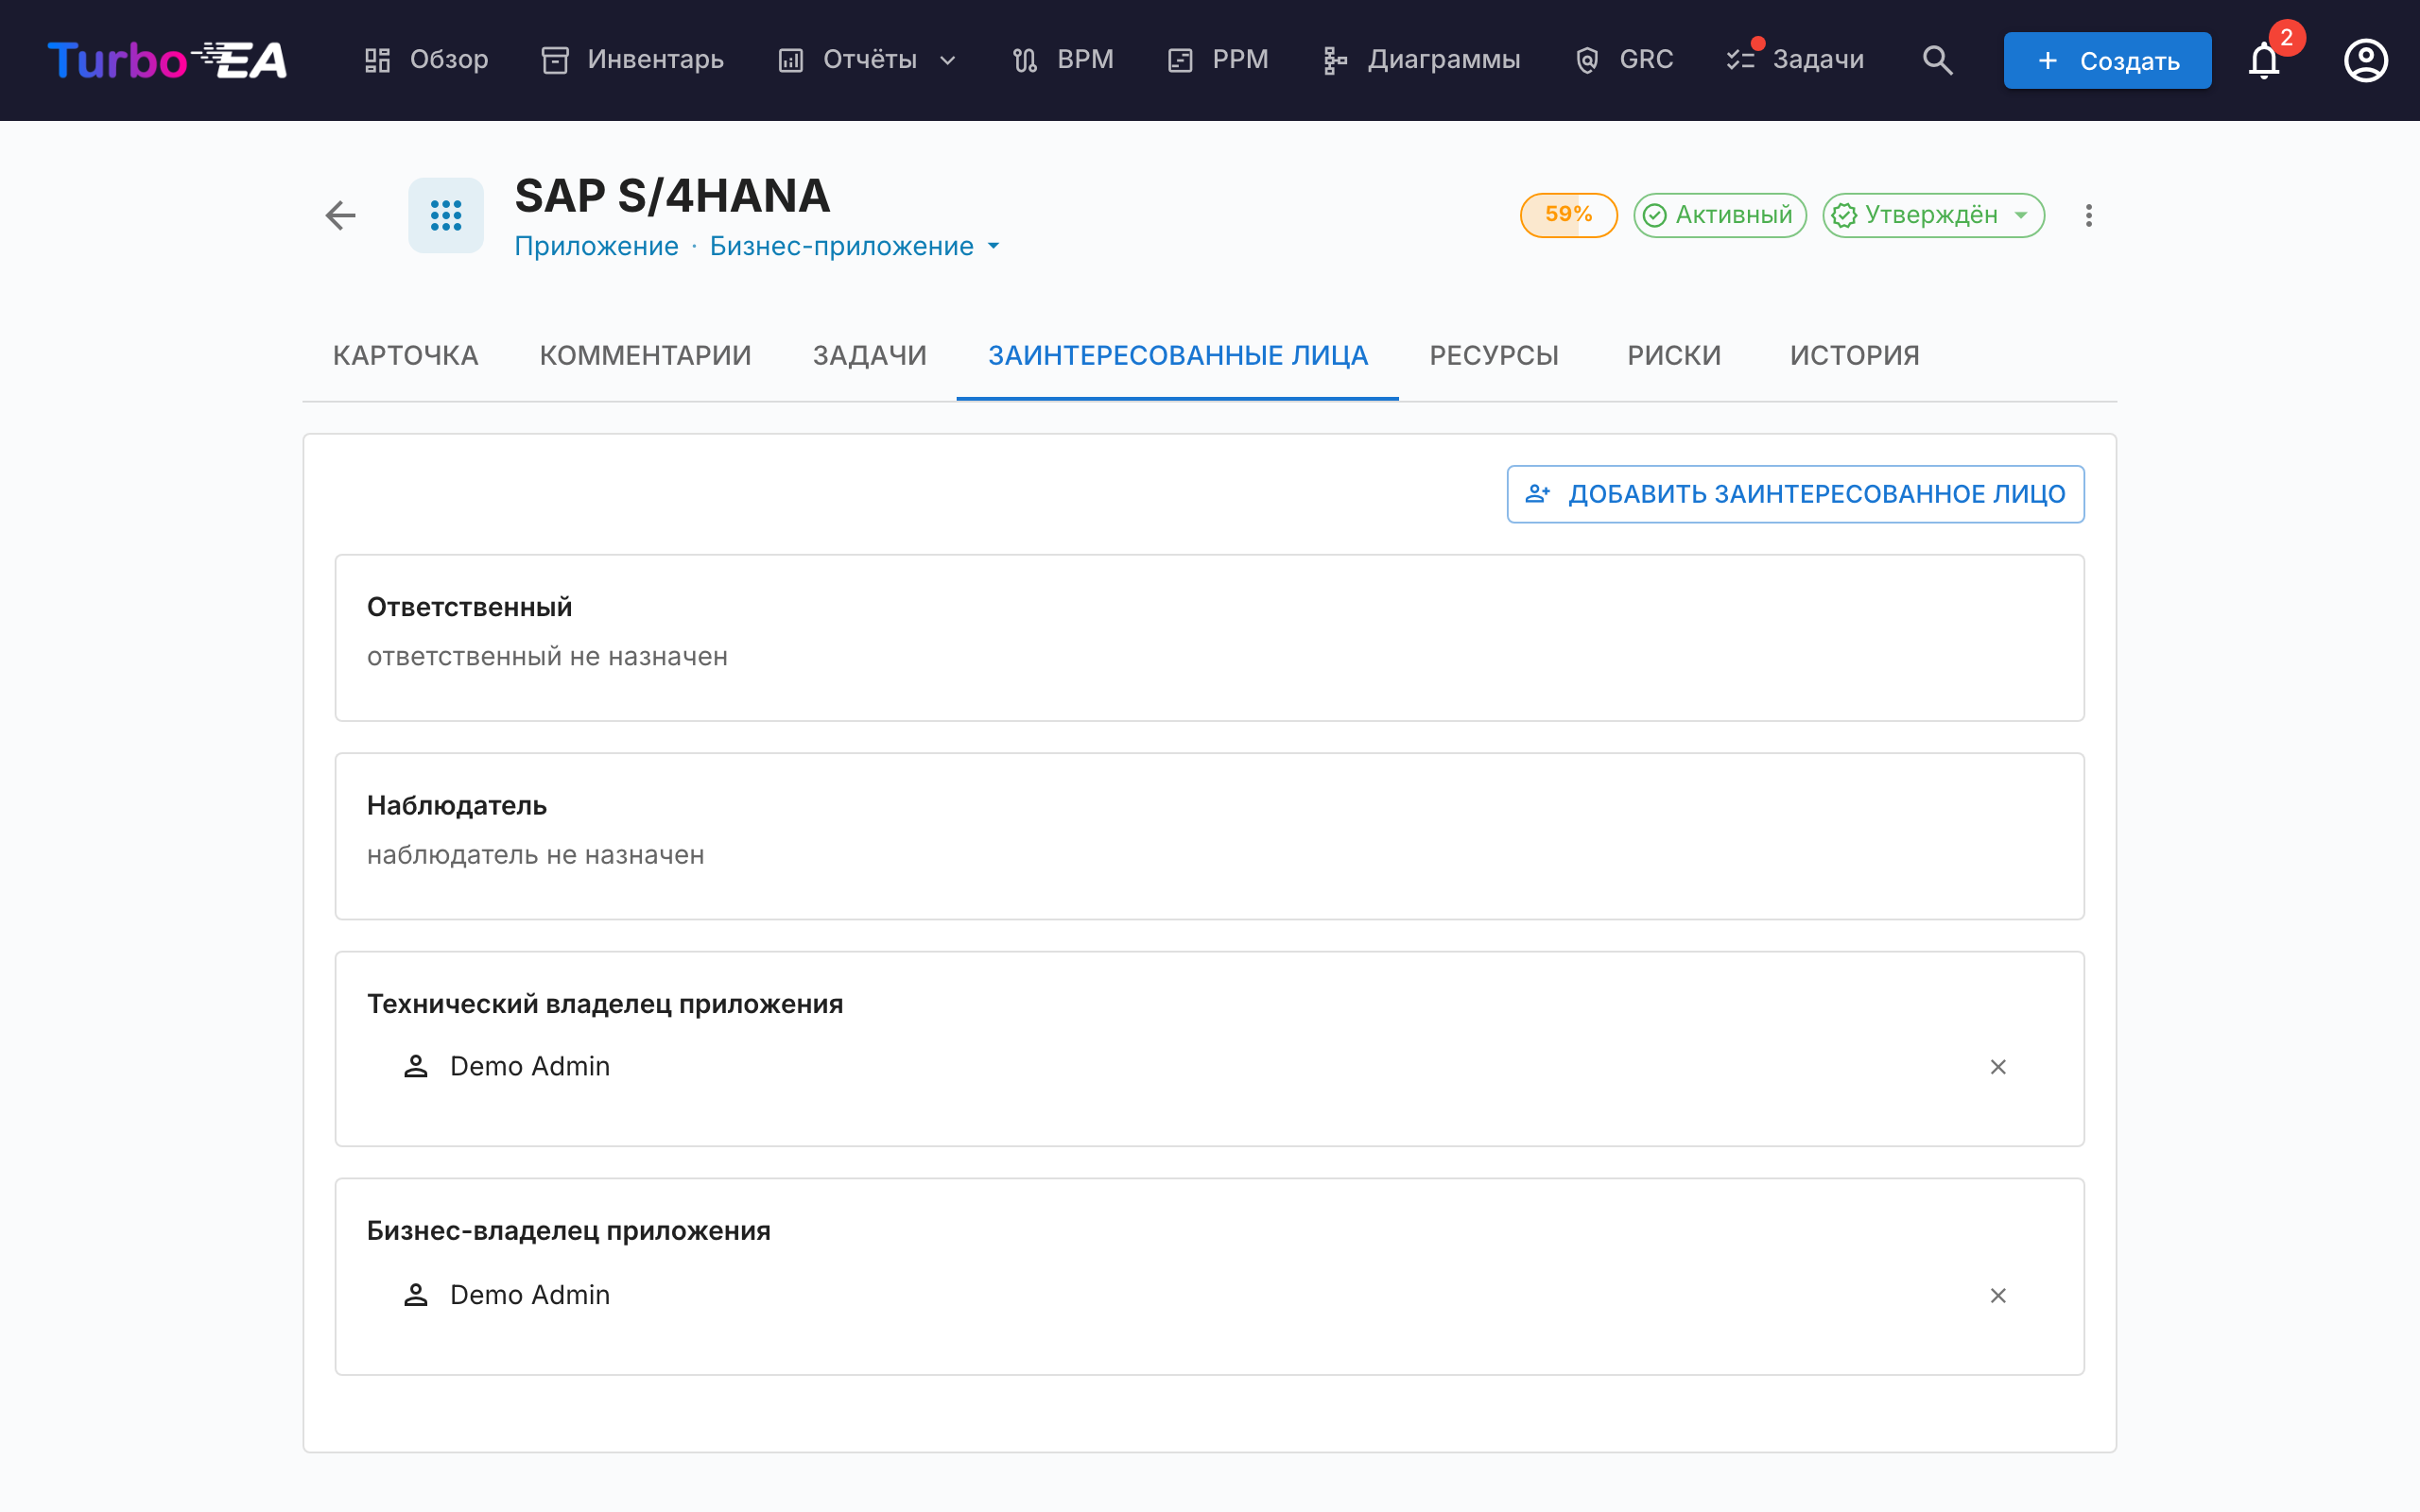Click ДОБАВИТЬ ЗАИНТЕРЕСОВАННОЕ ЛИЦО button
The width and height of the screenshot is (2420, 1512).
click(x=1795, y=494)
